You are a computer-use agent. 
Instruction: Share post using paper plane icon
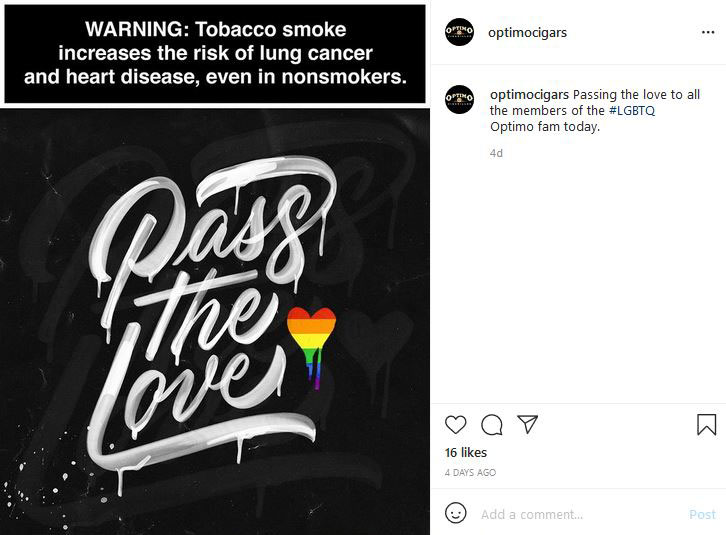[527, 424]
